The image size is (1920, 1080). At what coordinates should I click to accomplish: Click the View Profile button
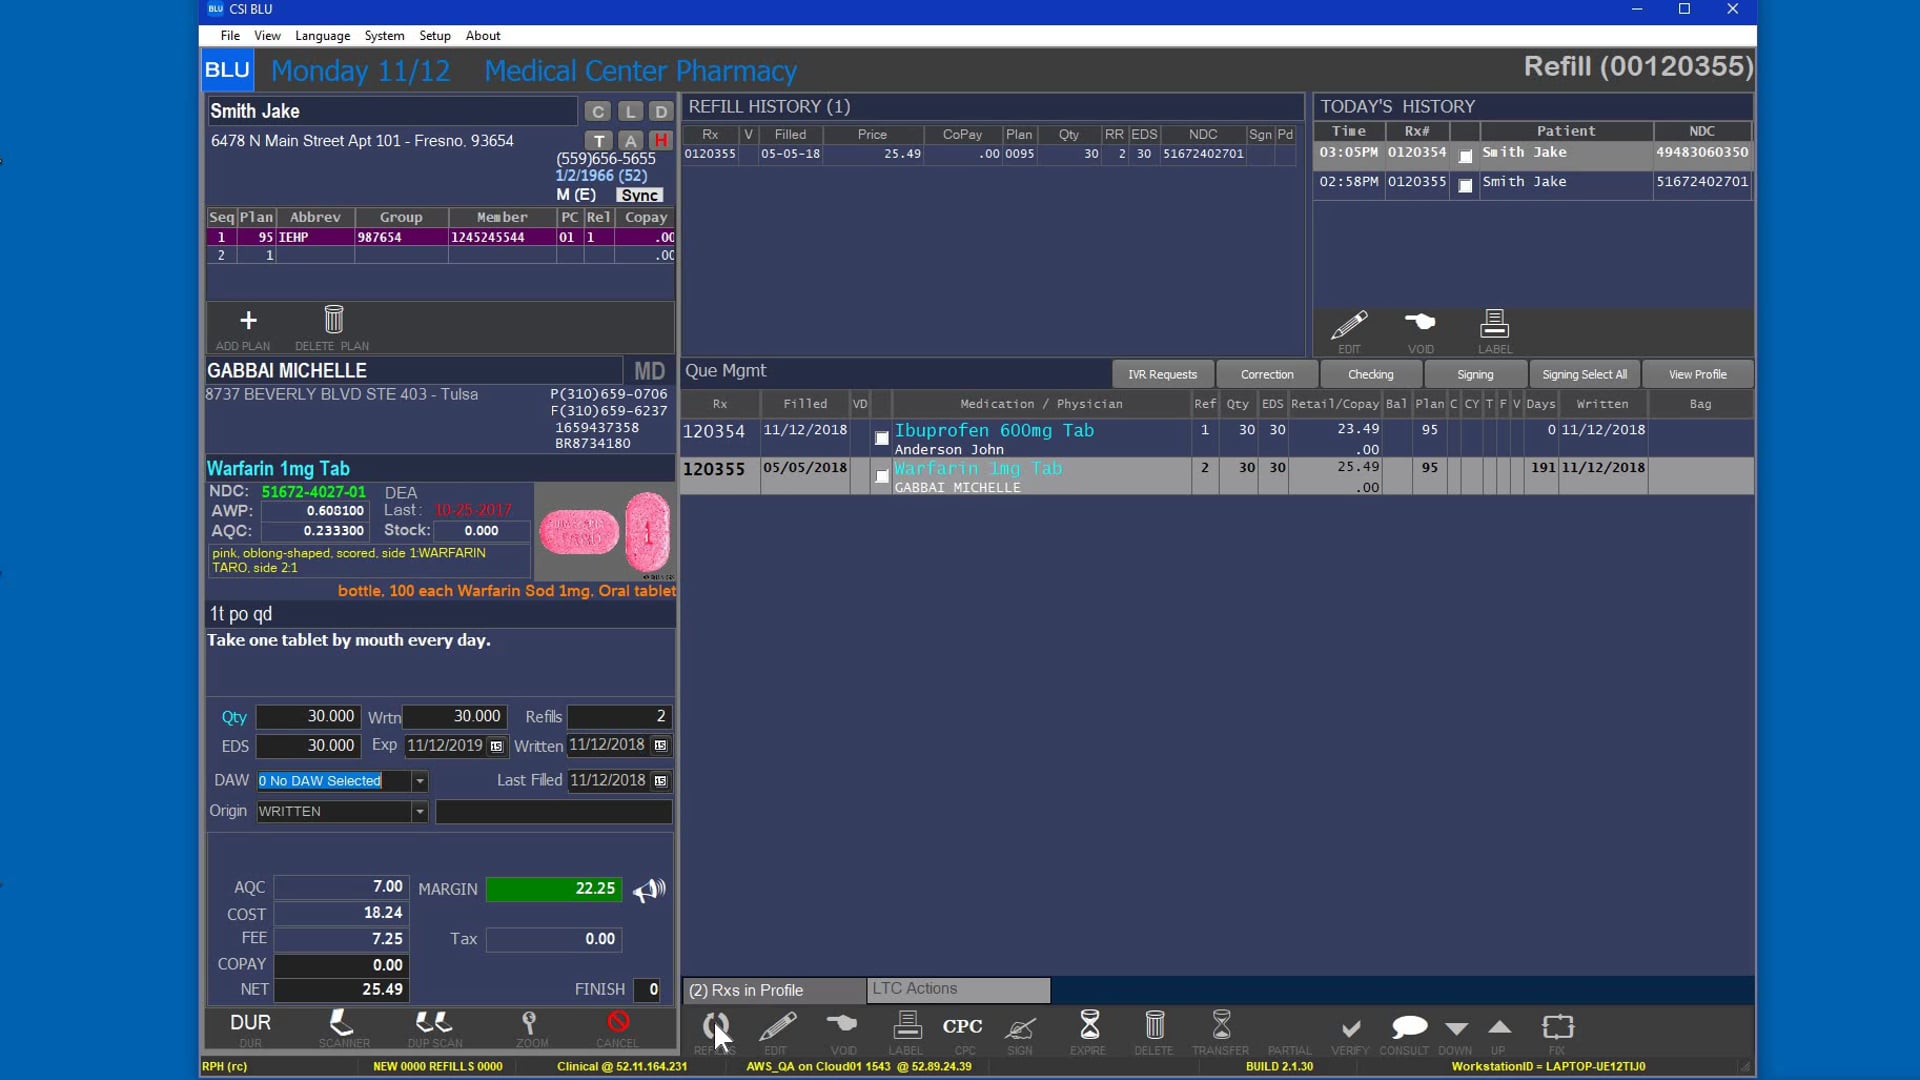click(1697, 375)
